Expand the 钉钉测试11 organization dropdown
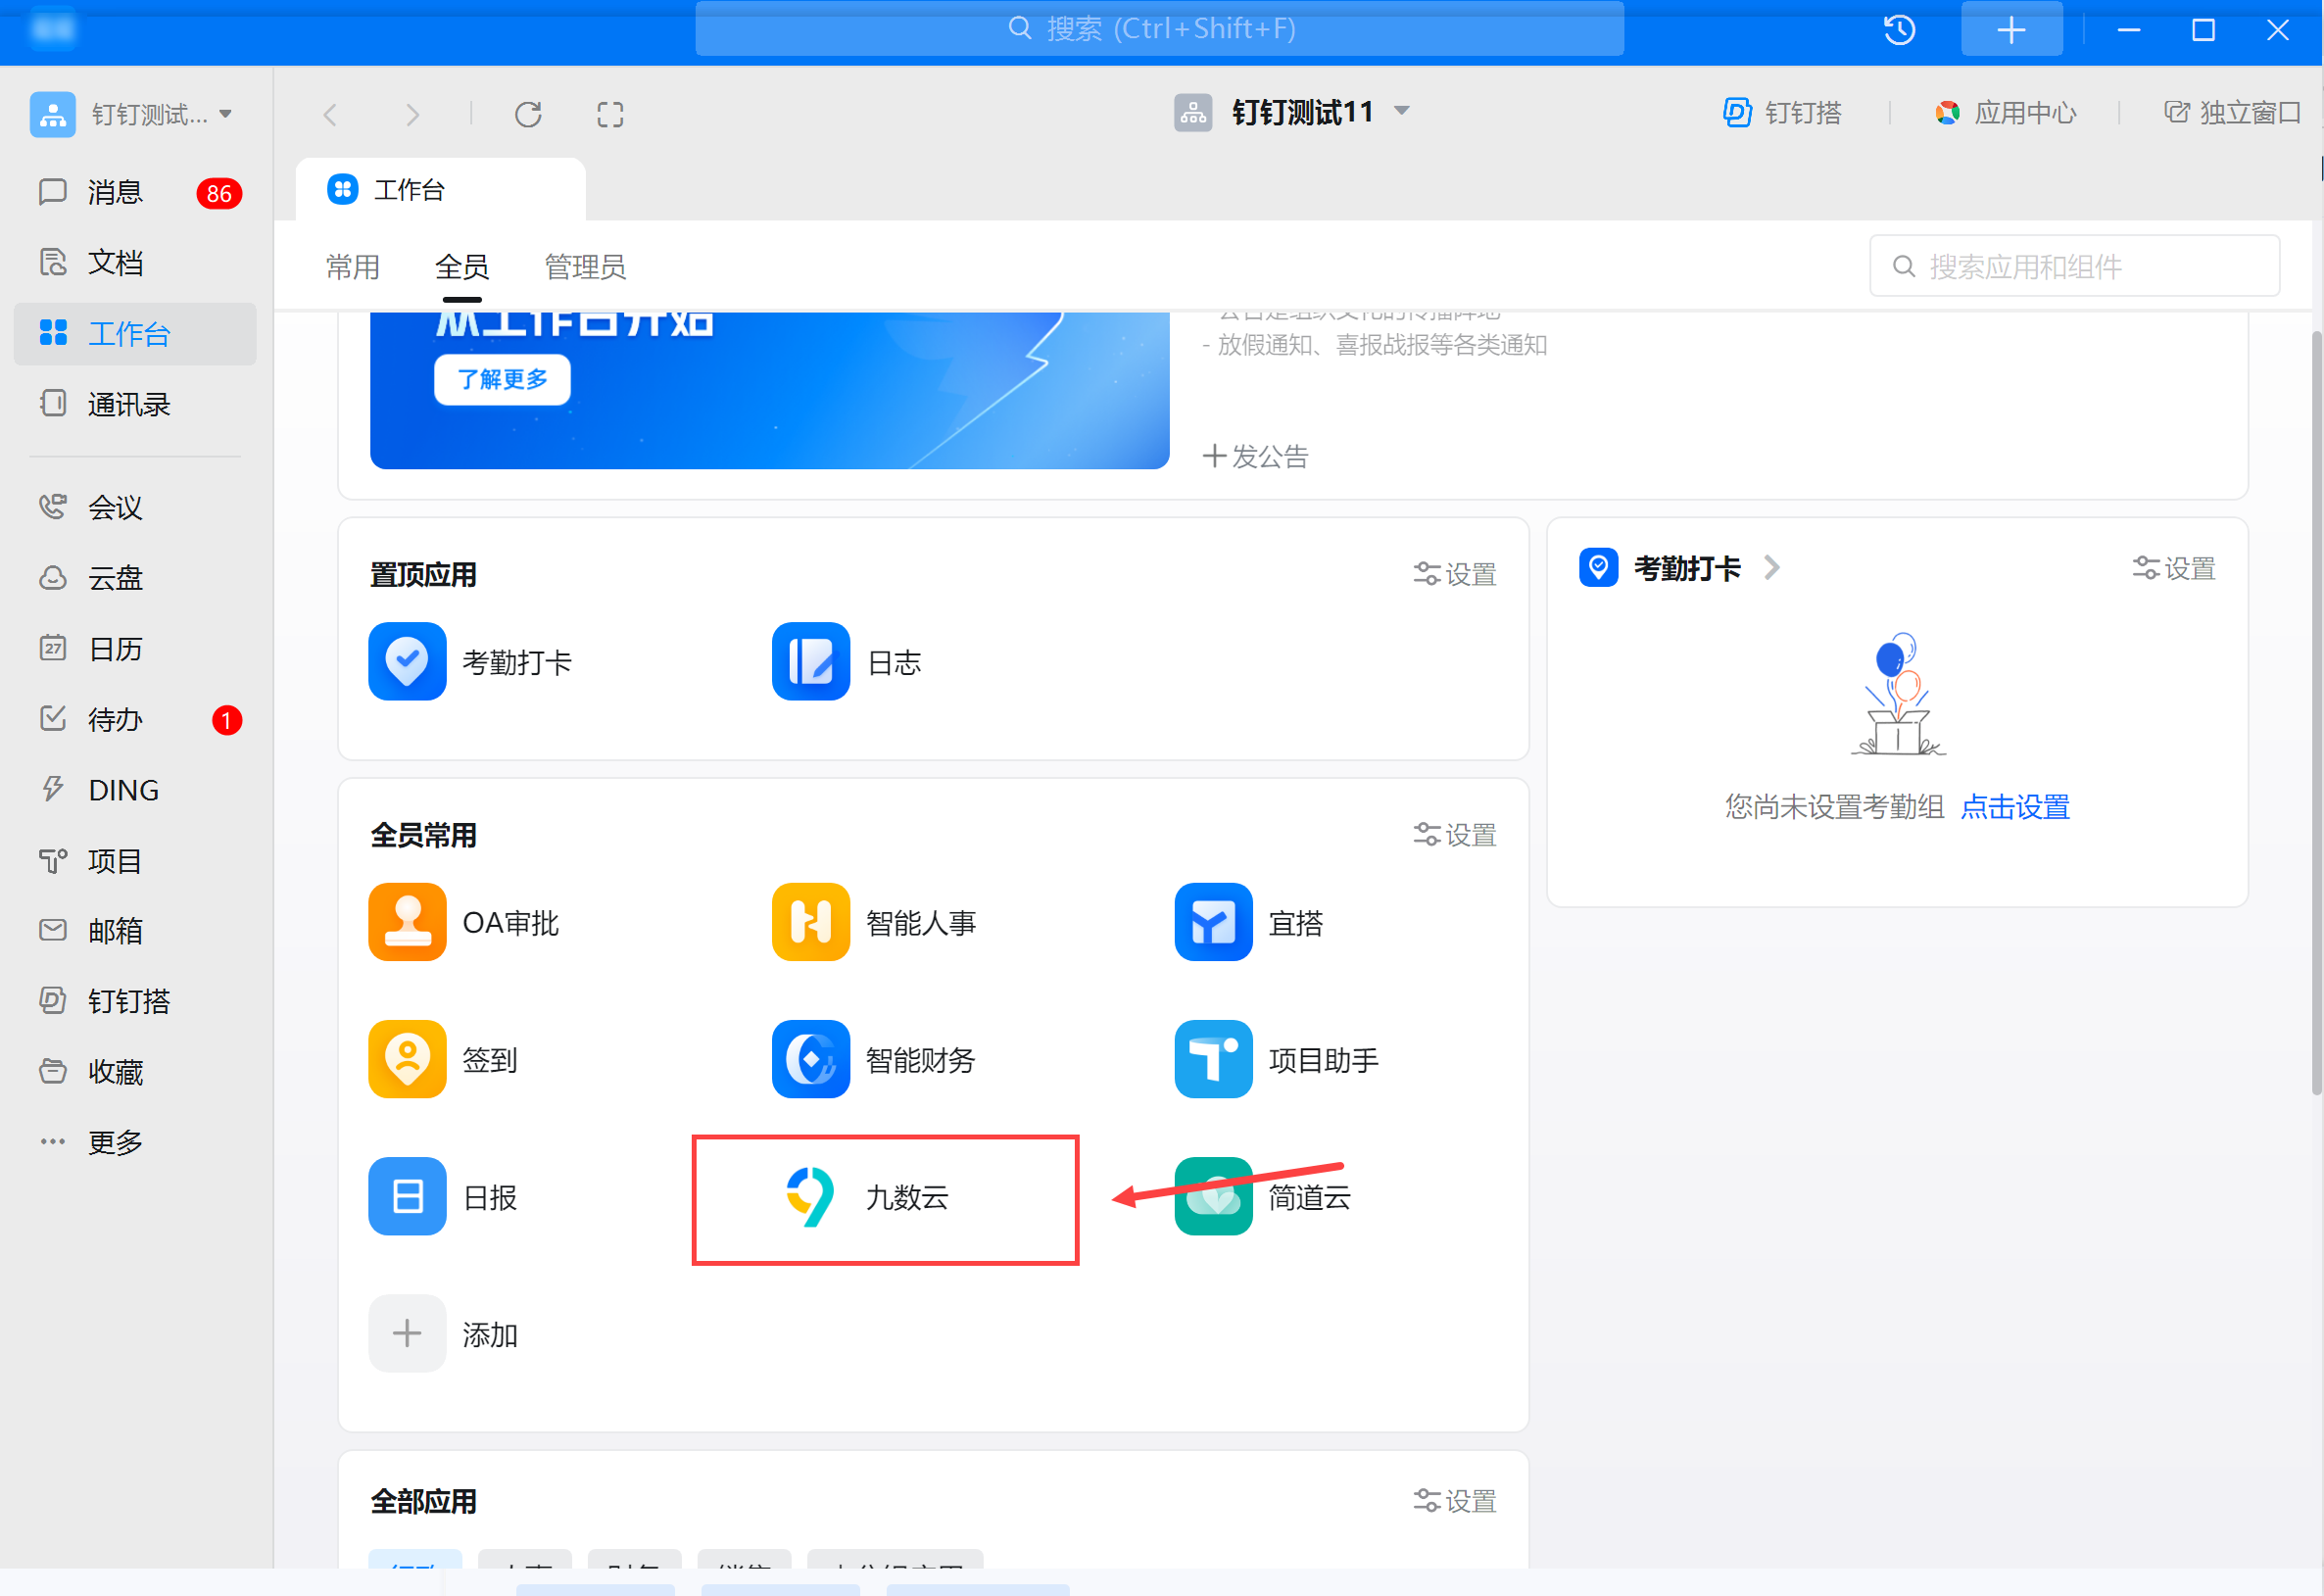 [x=1402, y=111]
